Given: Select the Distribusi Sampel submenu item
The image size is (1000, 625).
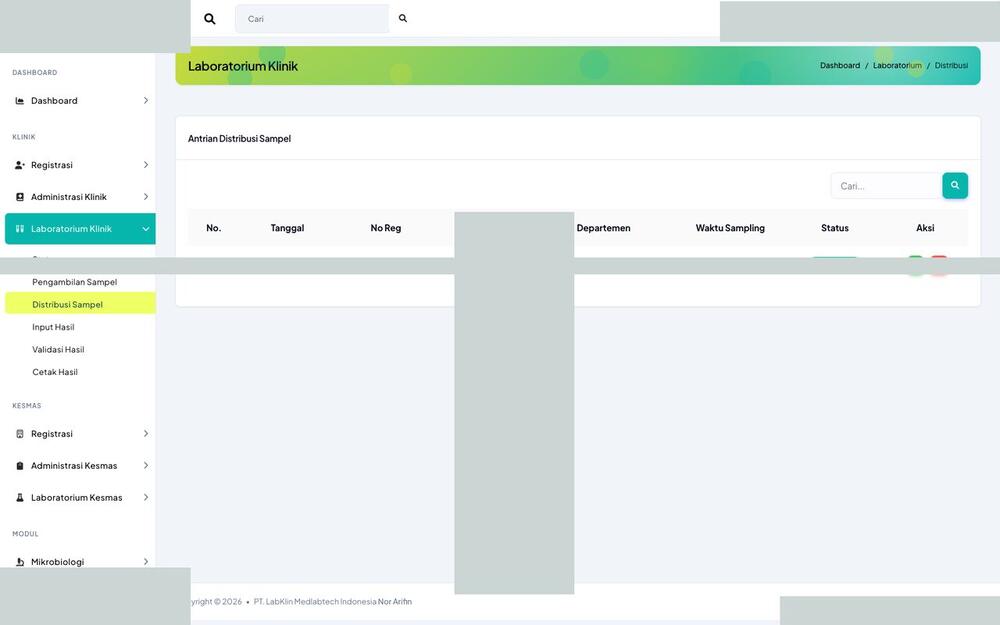Looking at the screenshot, I should click(x=80, y=304).
